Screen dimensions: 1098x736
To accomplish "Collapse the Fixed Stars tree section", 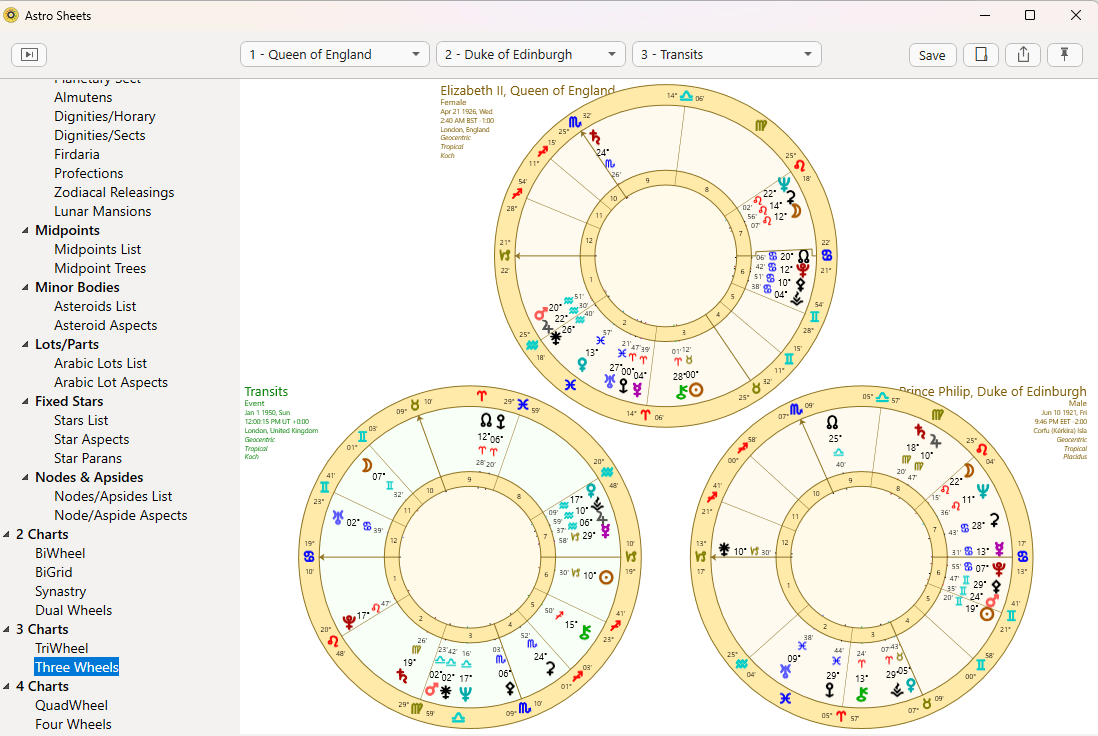I will pyautogui.click(x=25, y=401).
